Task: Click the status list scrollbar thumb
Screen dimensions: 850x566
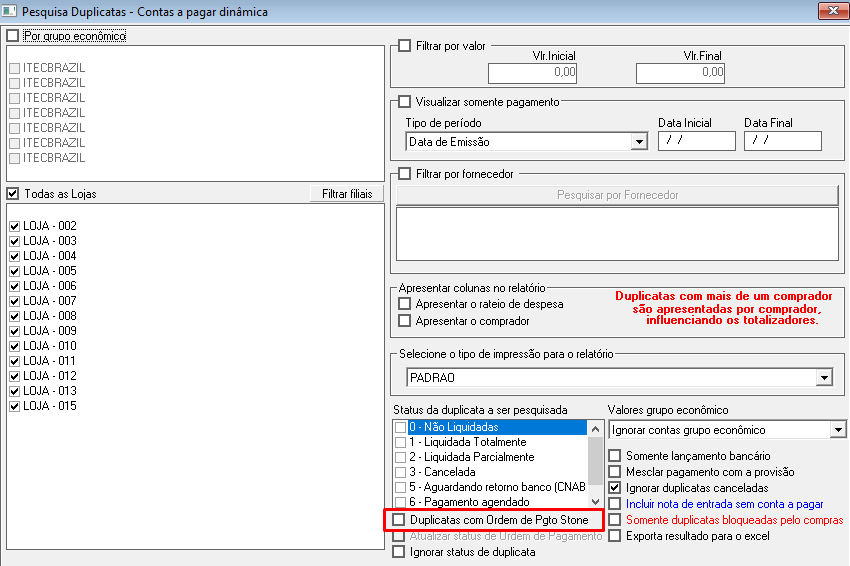Action: pyautogui.click(x=595, y=461)
